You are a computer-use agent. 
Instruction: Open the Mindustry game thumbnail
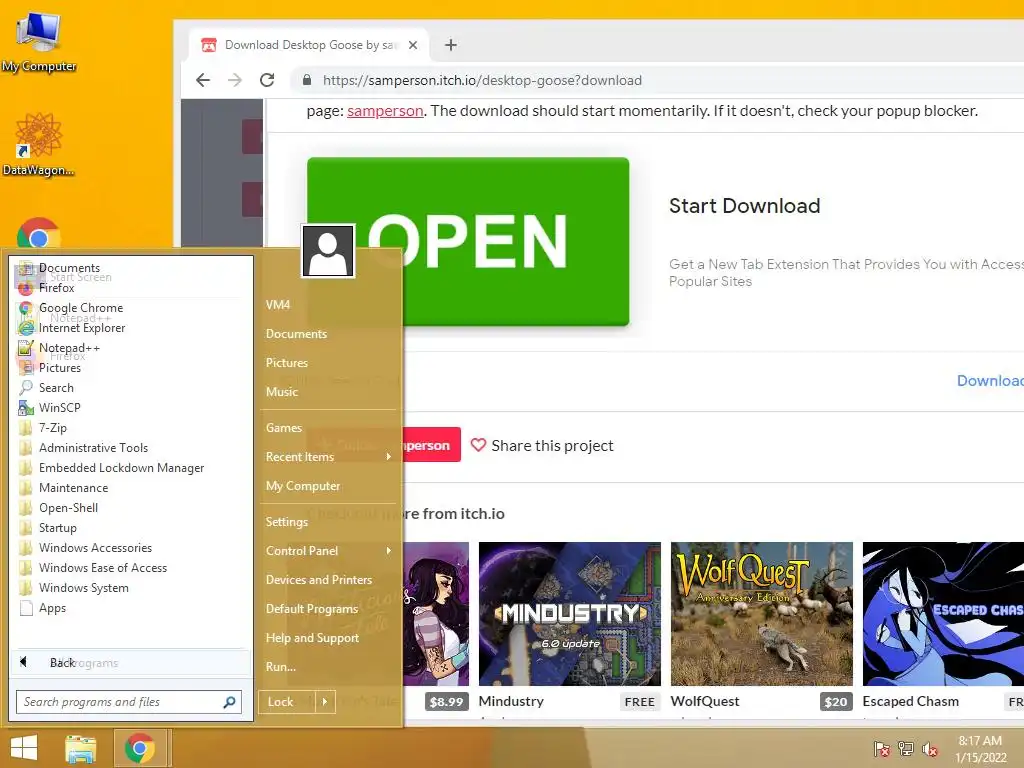[569, 614]
